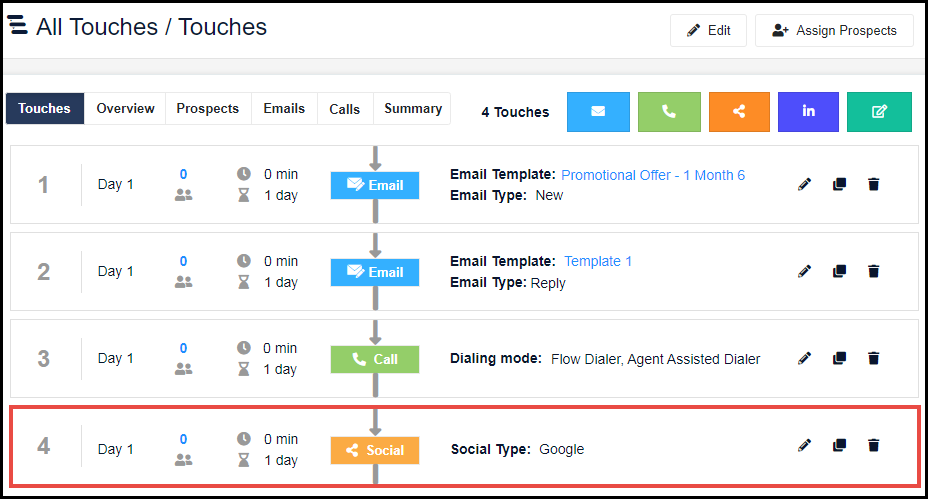928x499 pixels.
Task: Open the hamburger menu beside All Touches
Action: click(x=17, y=25)
